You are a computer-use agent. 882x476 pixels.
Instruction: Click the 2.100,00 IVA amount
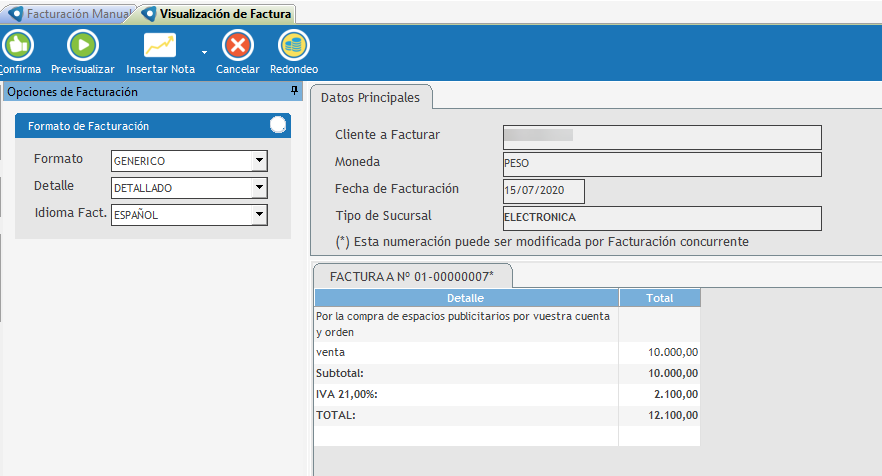(676, 394)
